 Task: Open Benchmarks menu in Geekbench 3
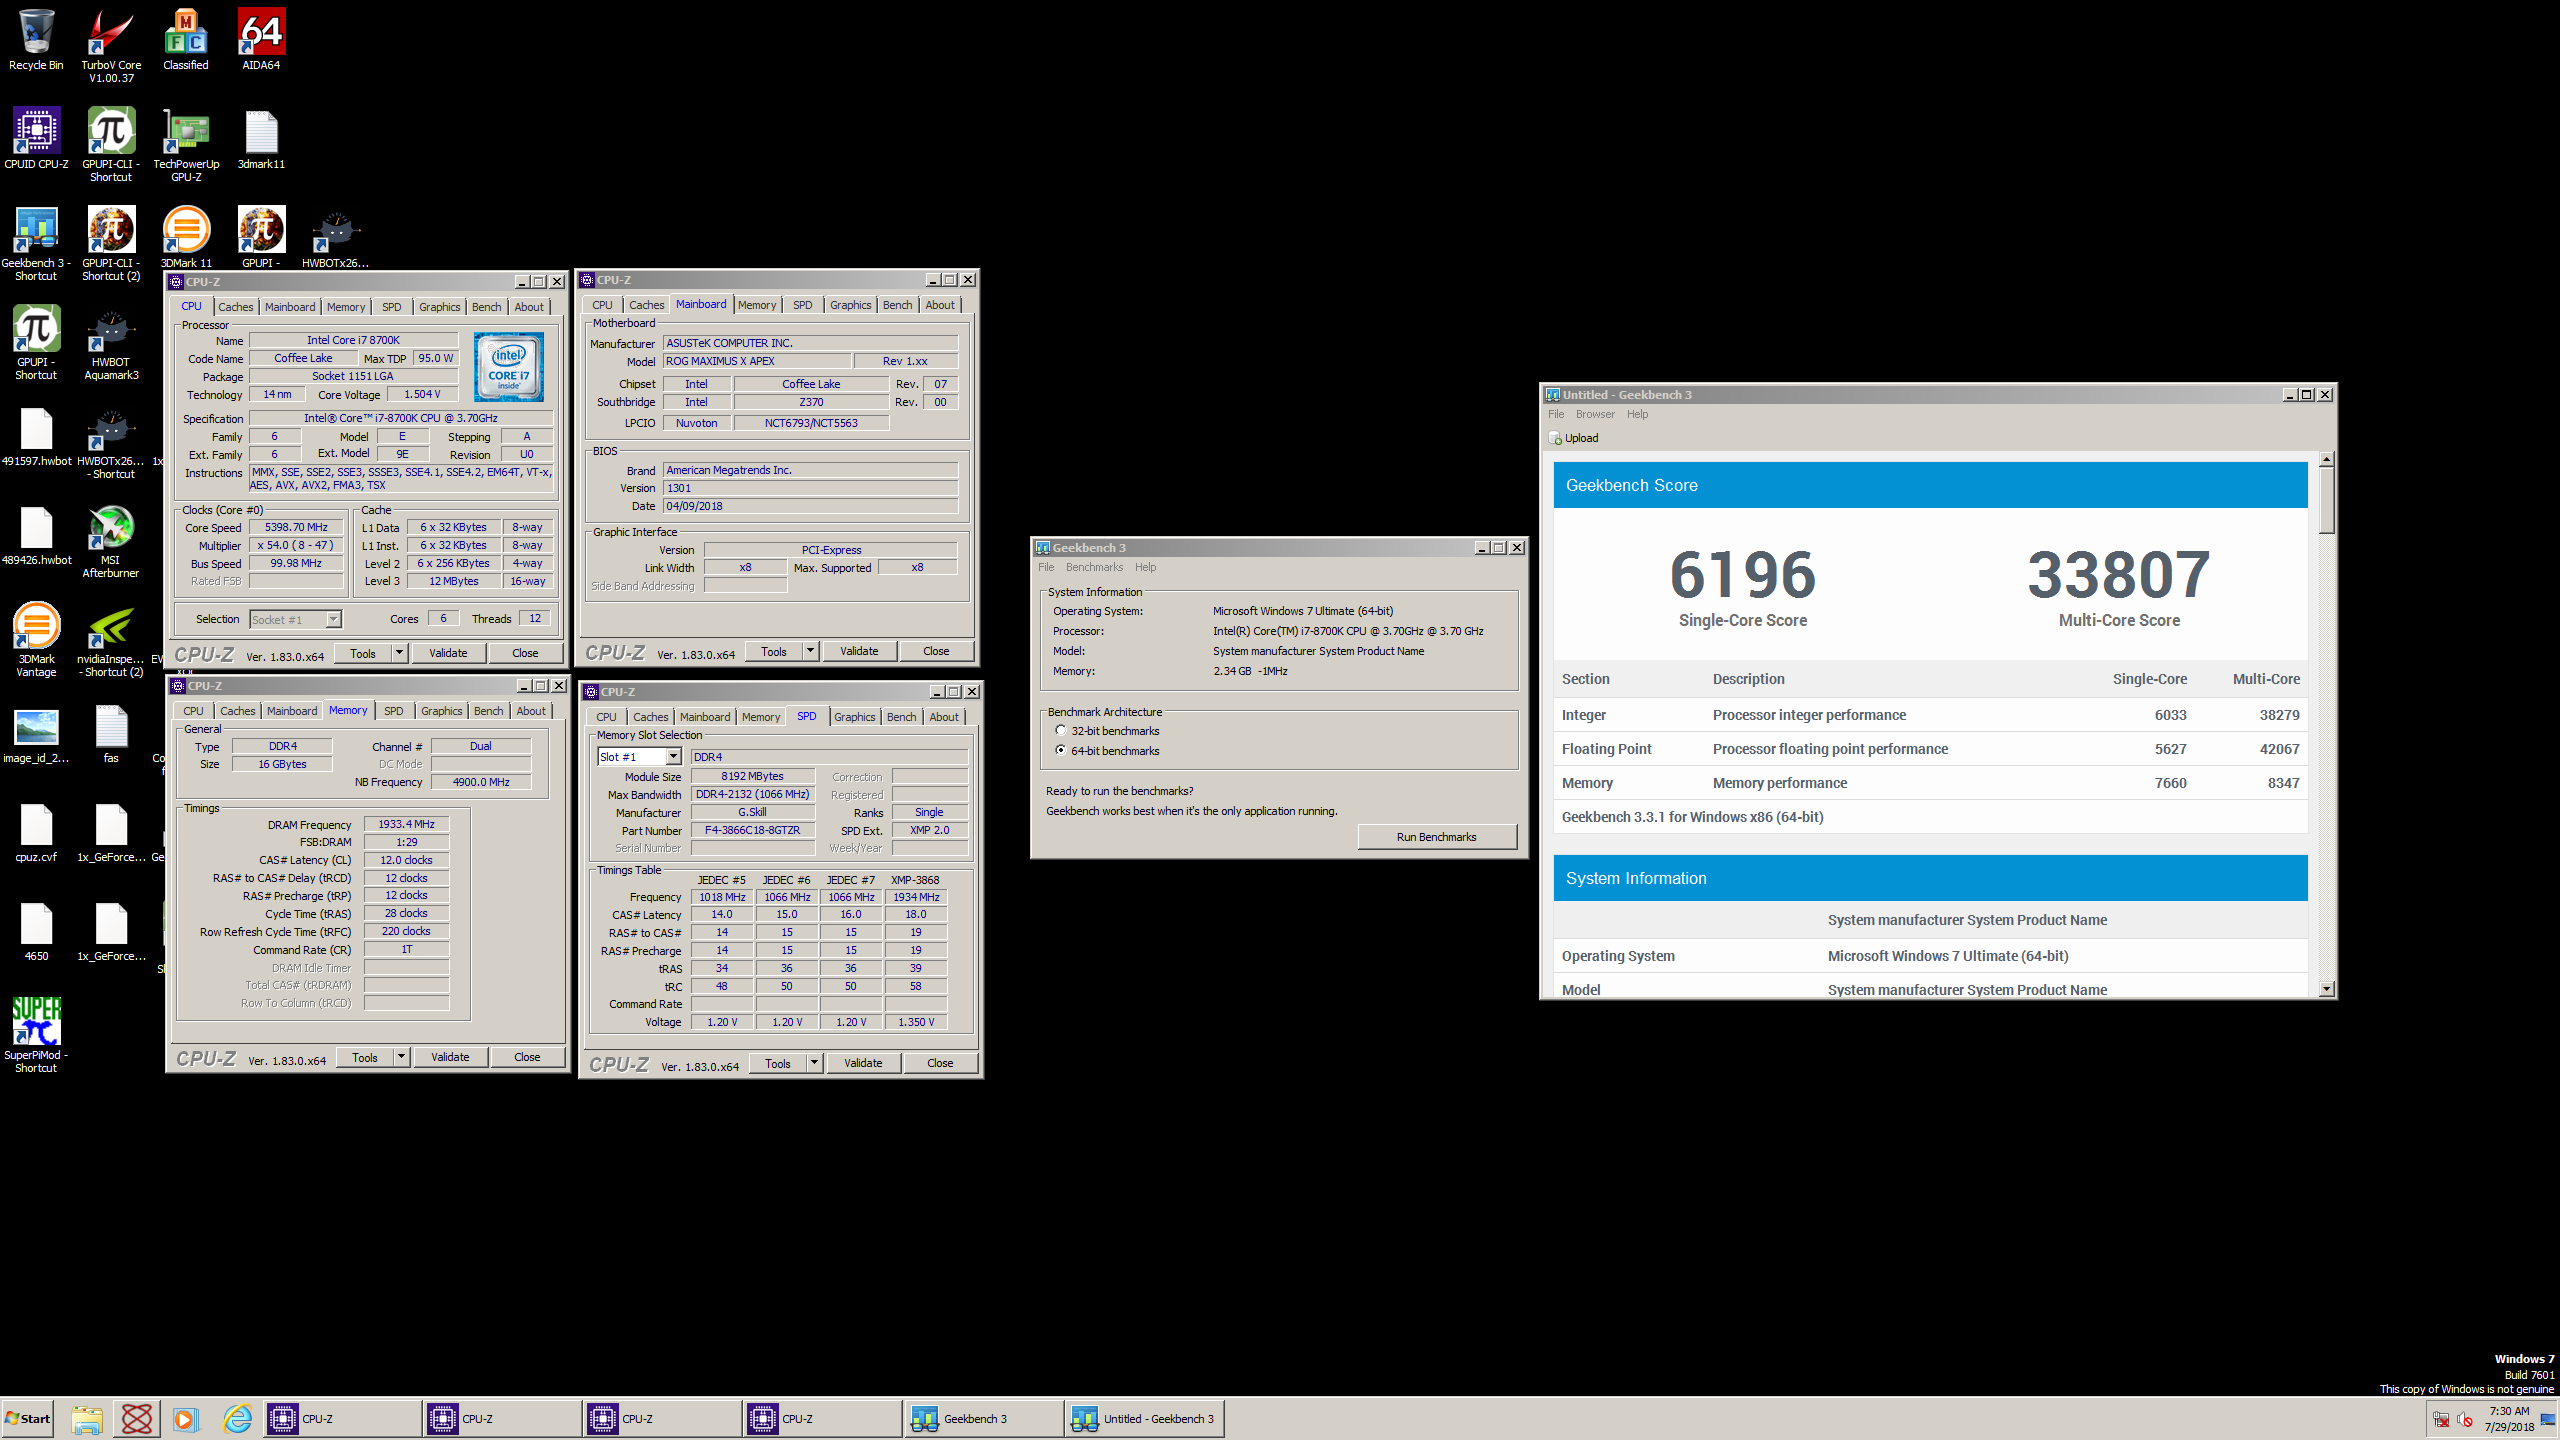point(1094,567)
